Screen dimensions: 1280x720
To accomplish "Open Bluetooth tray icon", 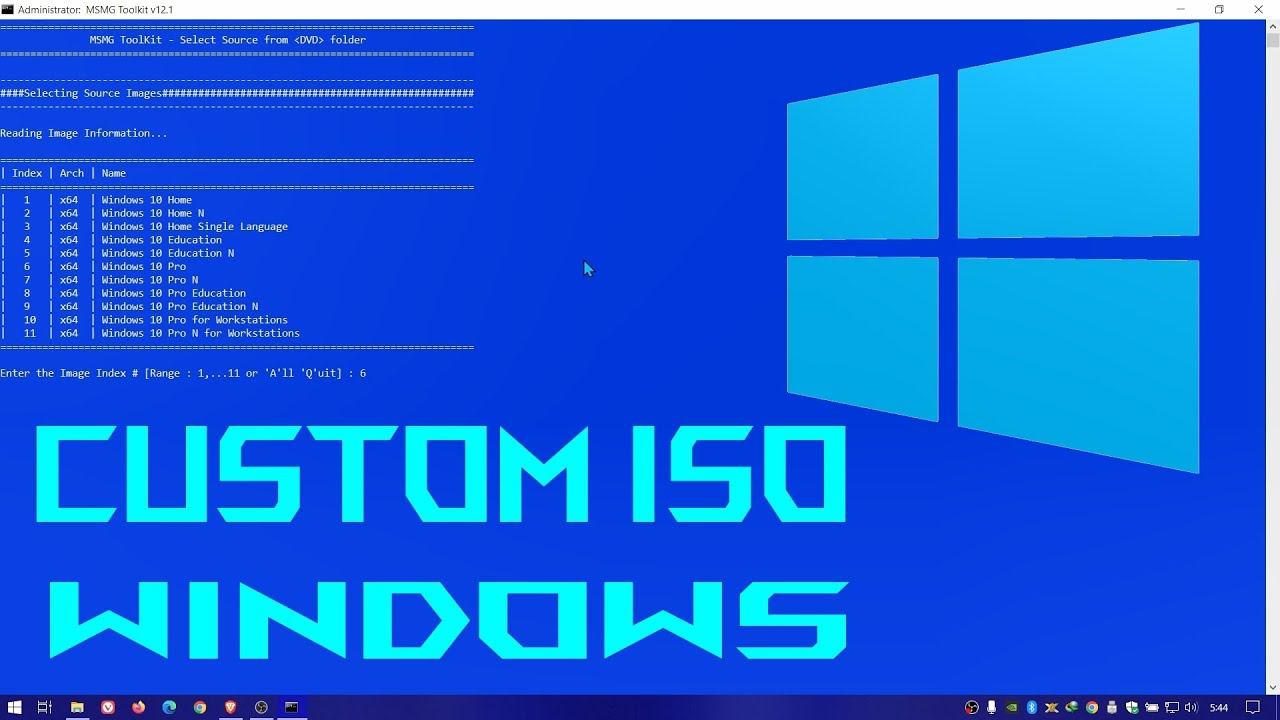I will pos(1032,707).
